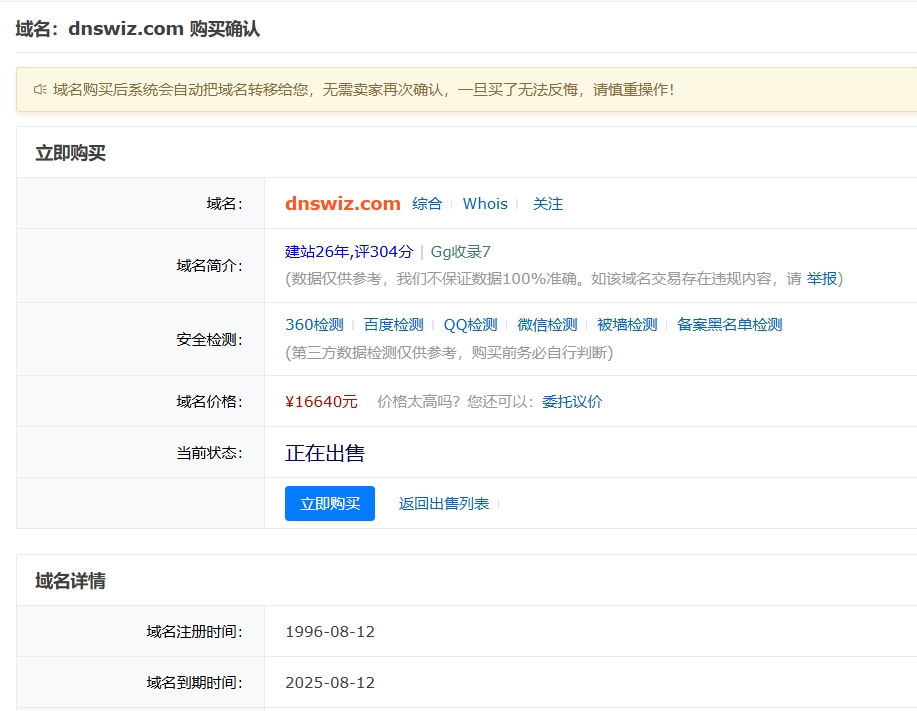View 建站26年,评304分 history details
This screenshot has width=917, height=711.
coord(349,252)
